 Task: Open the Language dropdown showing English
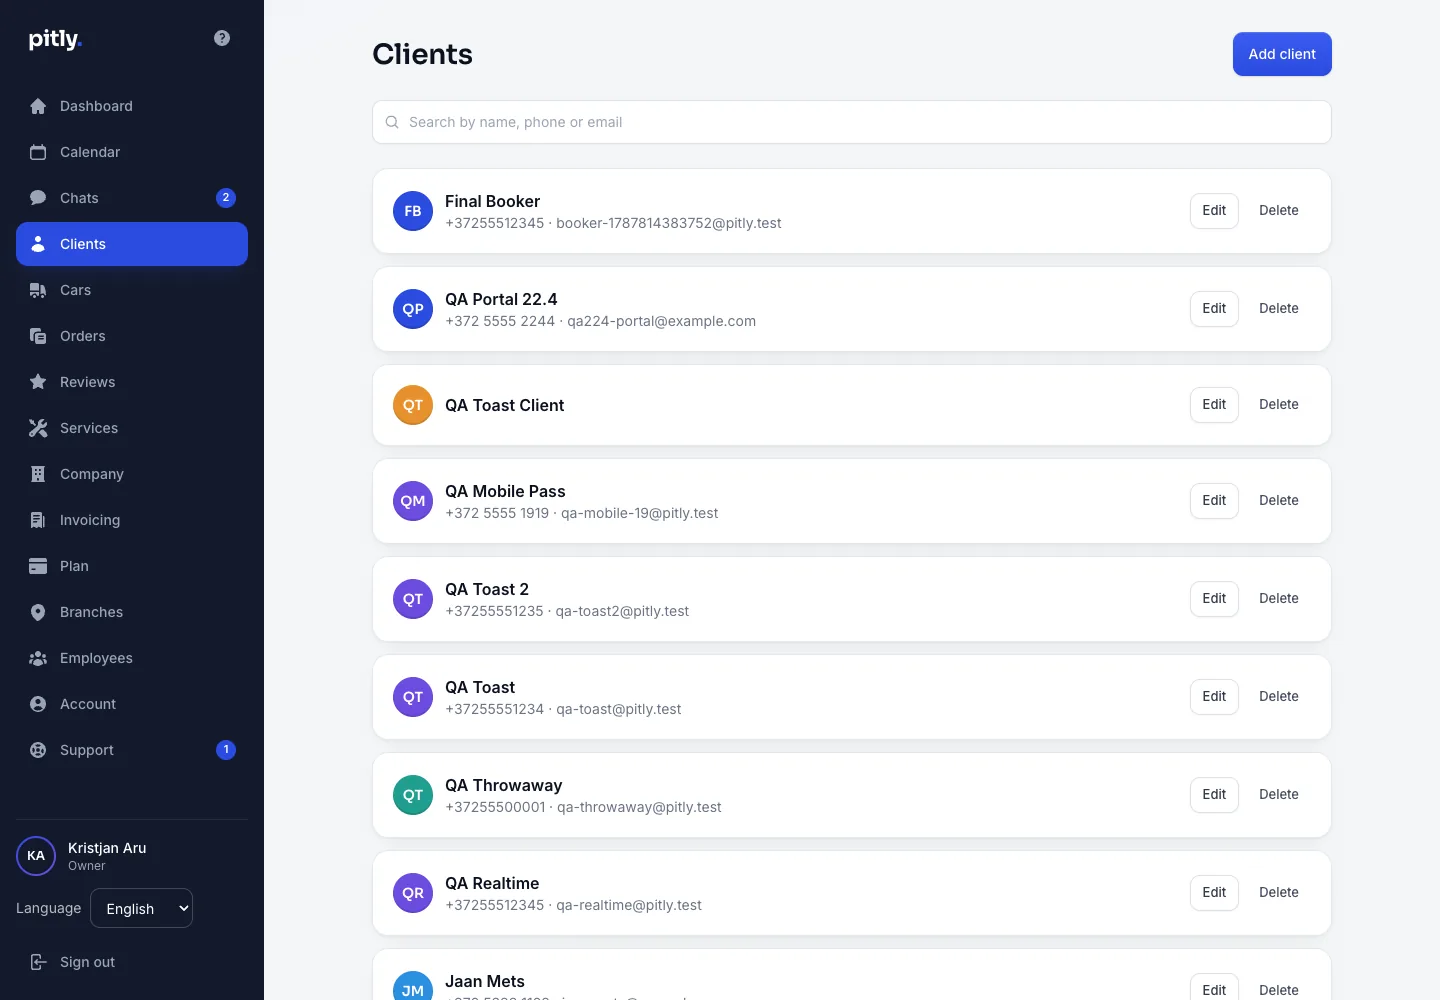click(x=142, y=908)
